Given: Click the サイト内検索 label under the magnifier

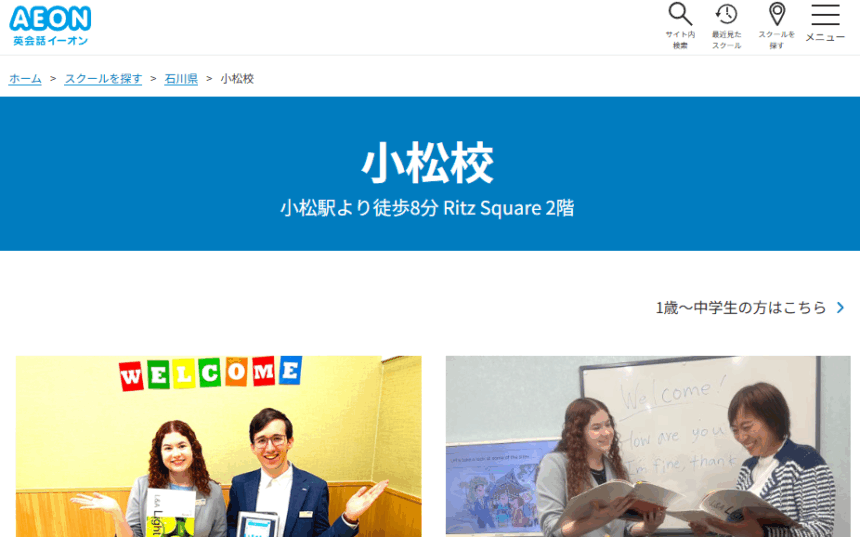Looking at the screenshot, I should pyautogui.click(x=680, y=40).
